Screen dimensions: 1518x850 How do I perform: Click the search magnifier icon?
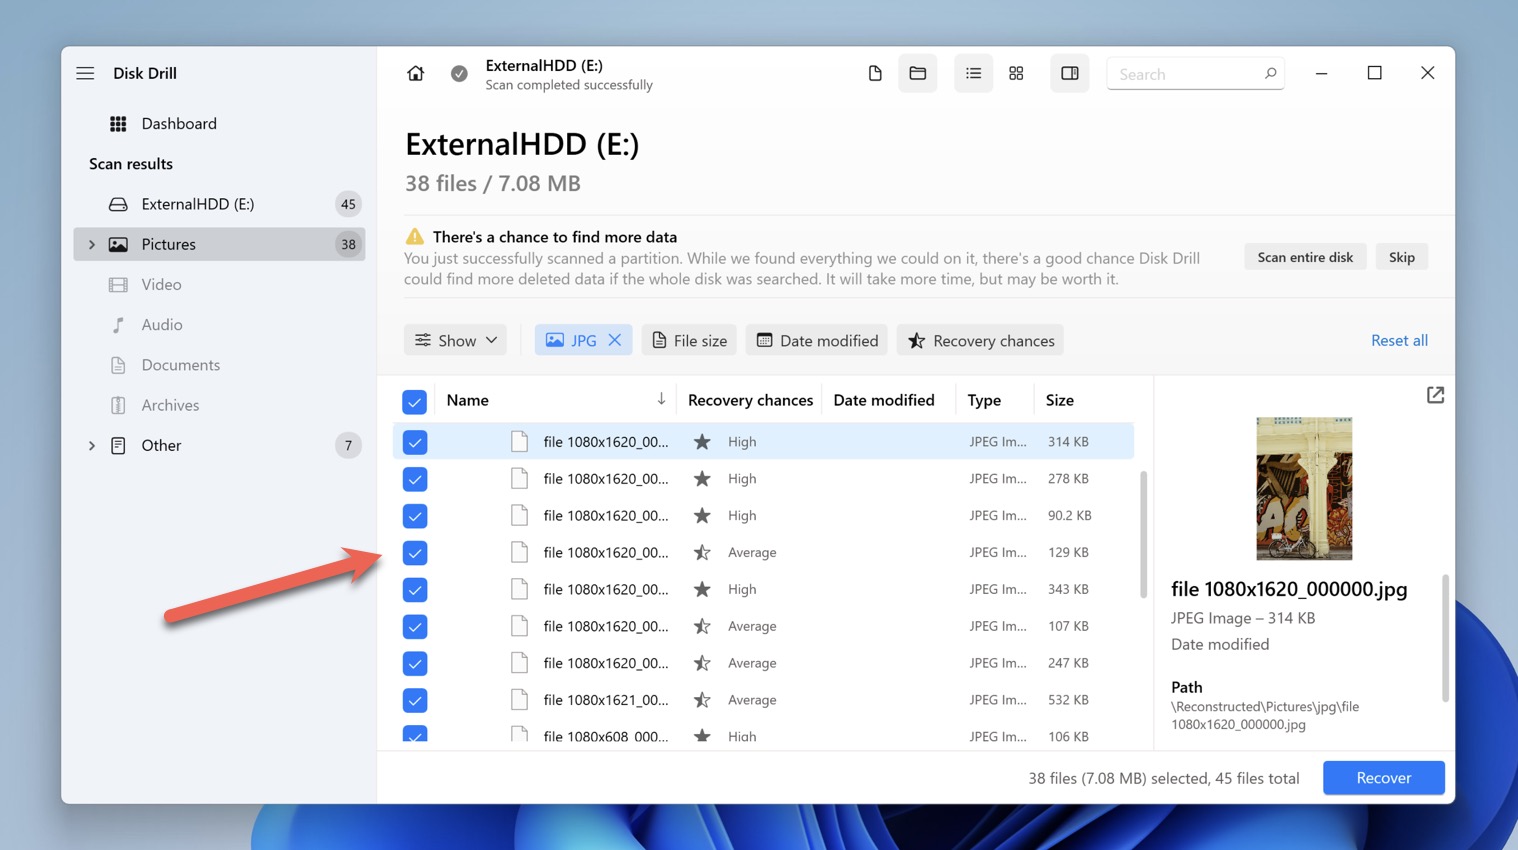[x=1270, y=73]
